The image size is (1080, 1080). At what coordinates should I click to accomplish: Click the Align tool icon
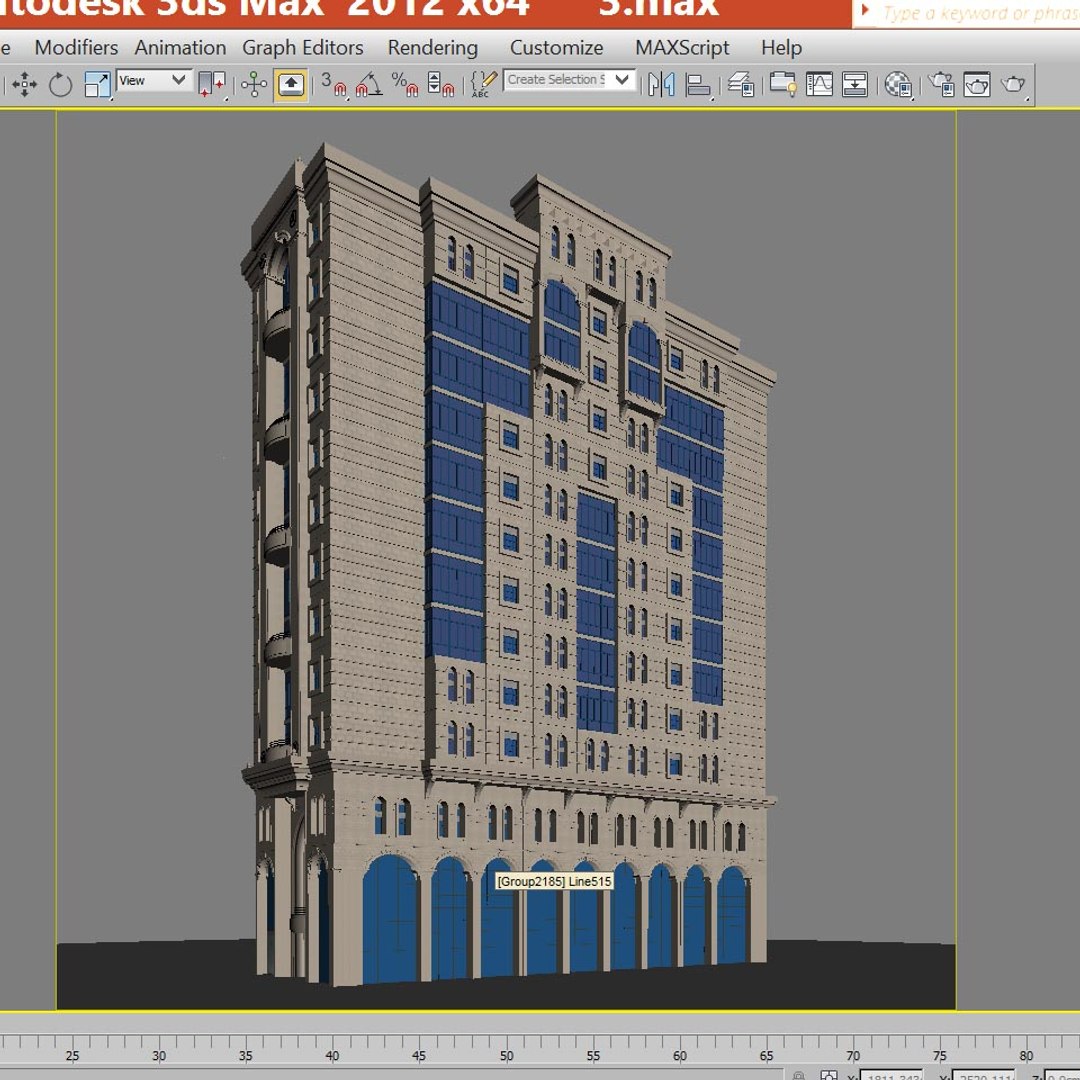click(x=698, y=85)
